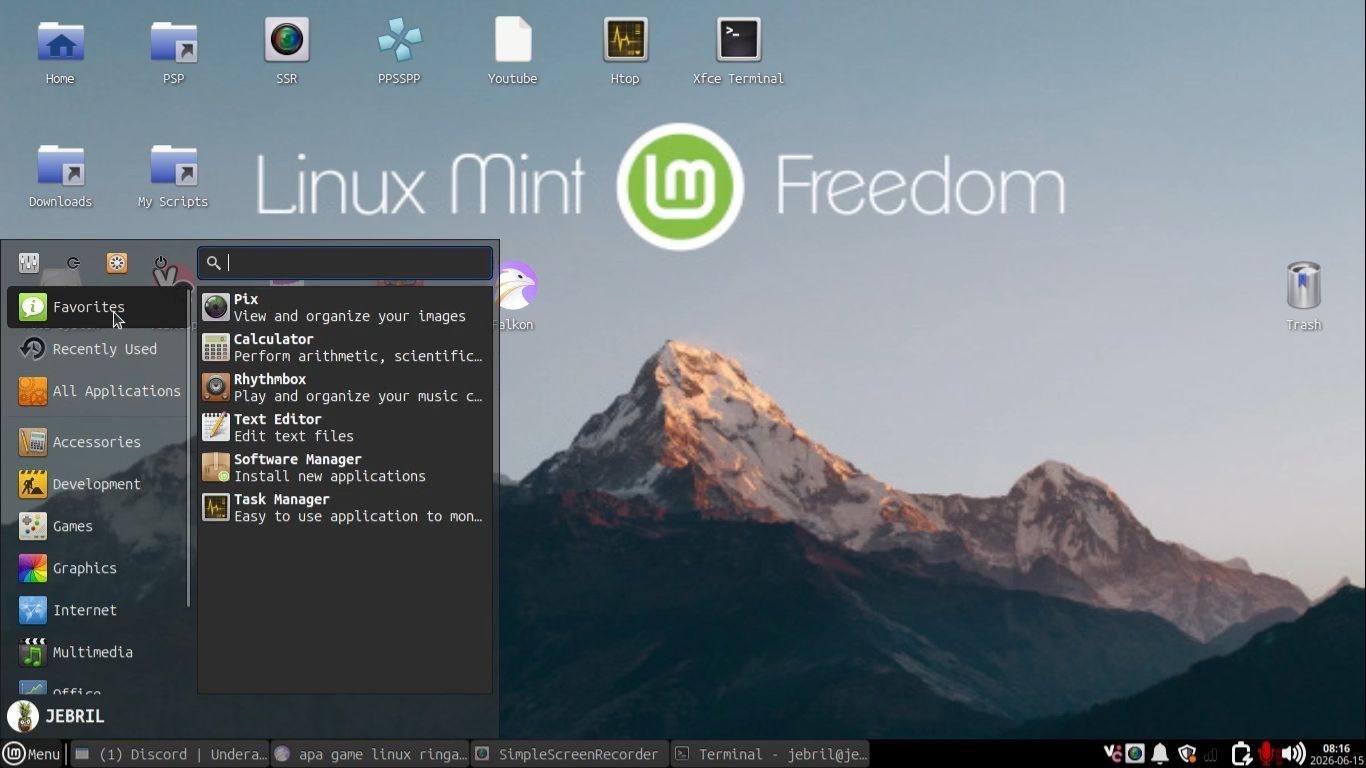Click the orange gear icon in menu header

[x=117, y=263]
